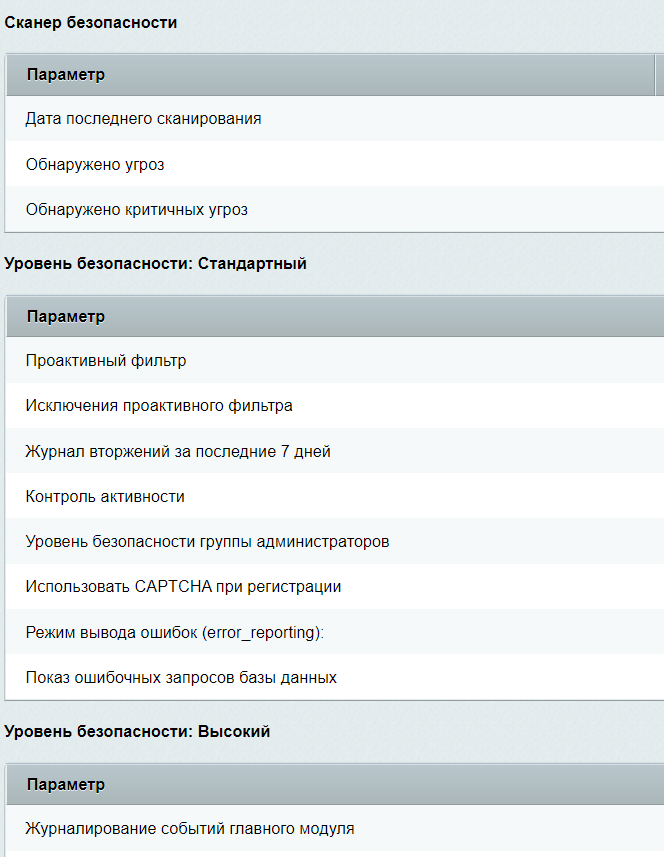Viewport: 664px width, 857px height.
Task: Click the 'Параметр' header in the scanner table
Action: (66, 74)
